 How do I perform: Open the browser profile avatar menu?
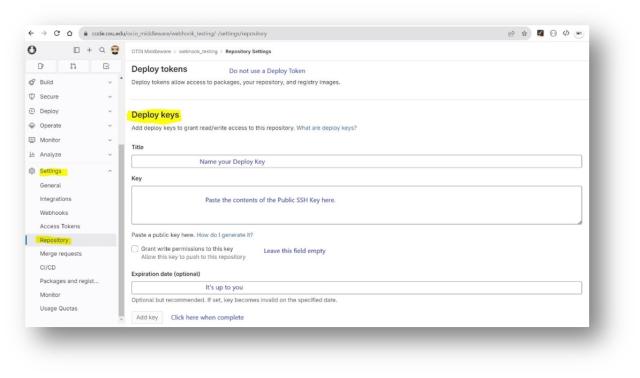pos(579,33)
